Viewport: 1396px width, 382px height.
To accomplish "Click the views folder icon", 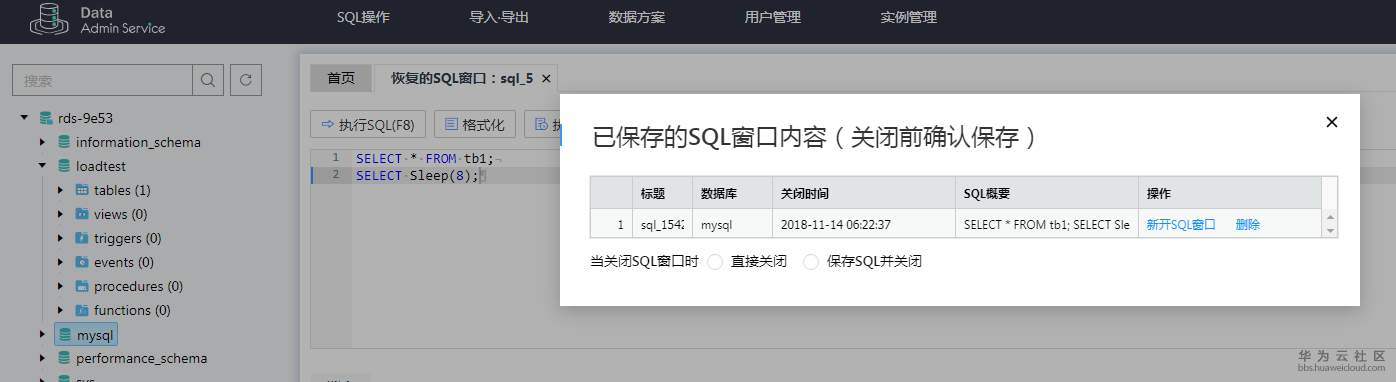I will (x=82, y=214).
